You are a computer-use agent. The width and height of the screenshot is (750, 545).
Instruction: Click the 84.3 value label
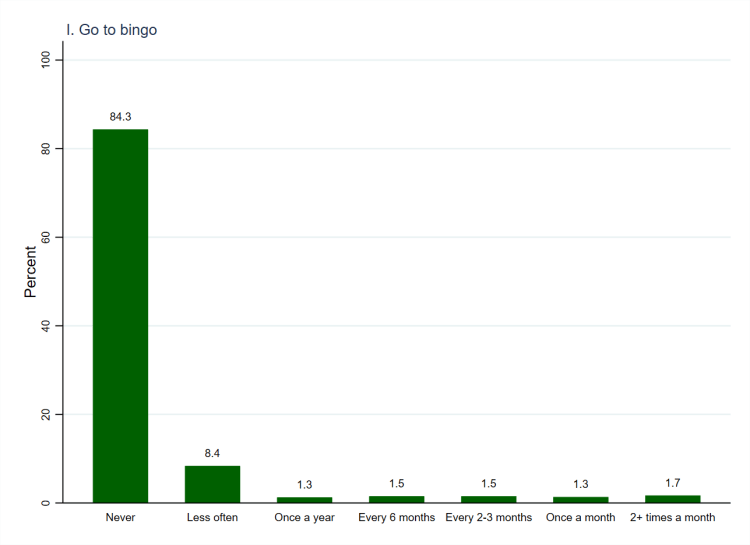(120, 117)
